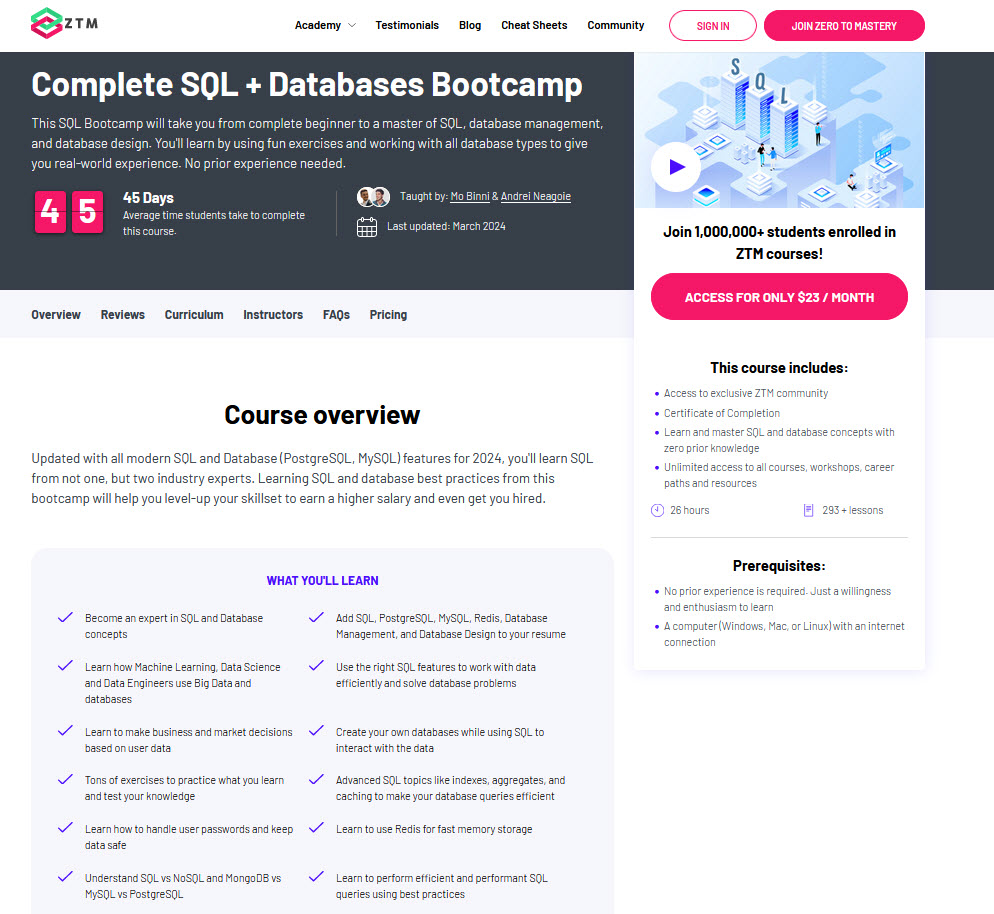Jump to the Overview section tab

(56, 315)
